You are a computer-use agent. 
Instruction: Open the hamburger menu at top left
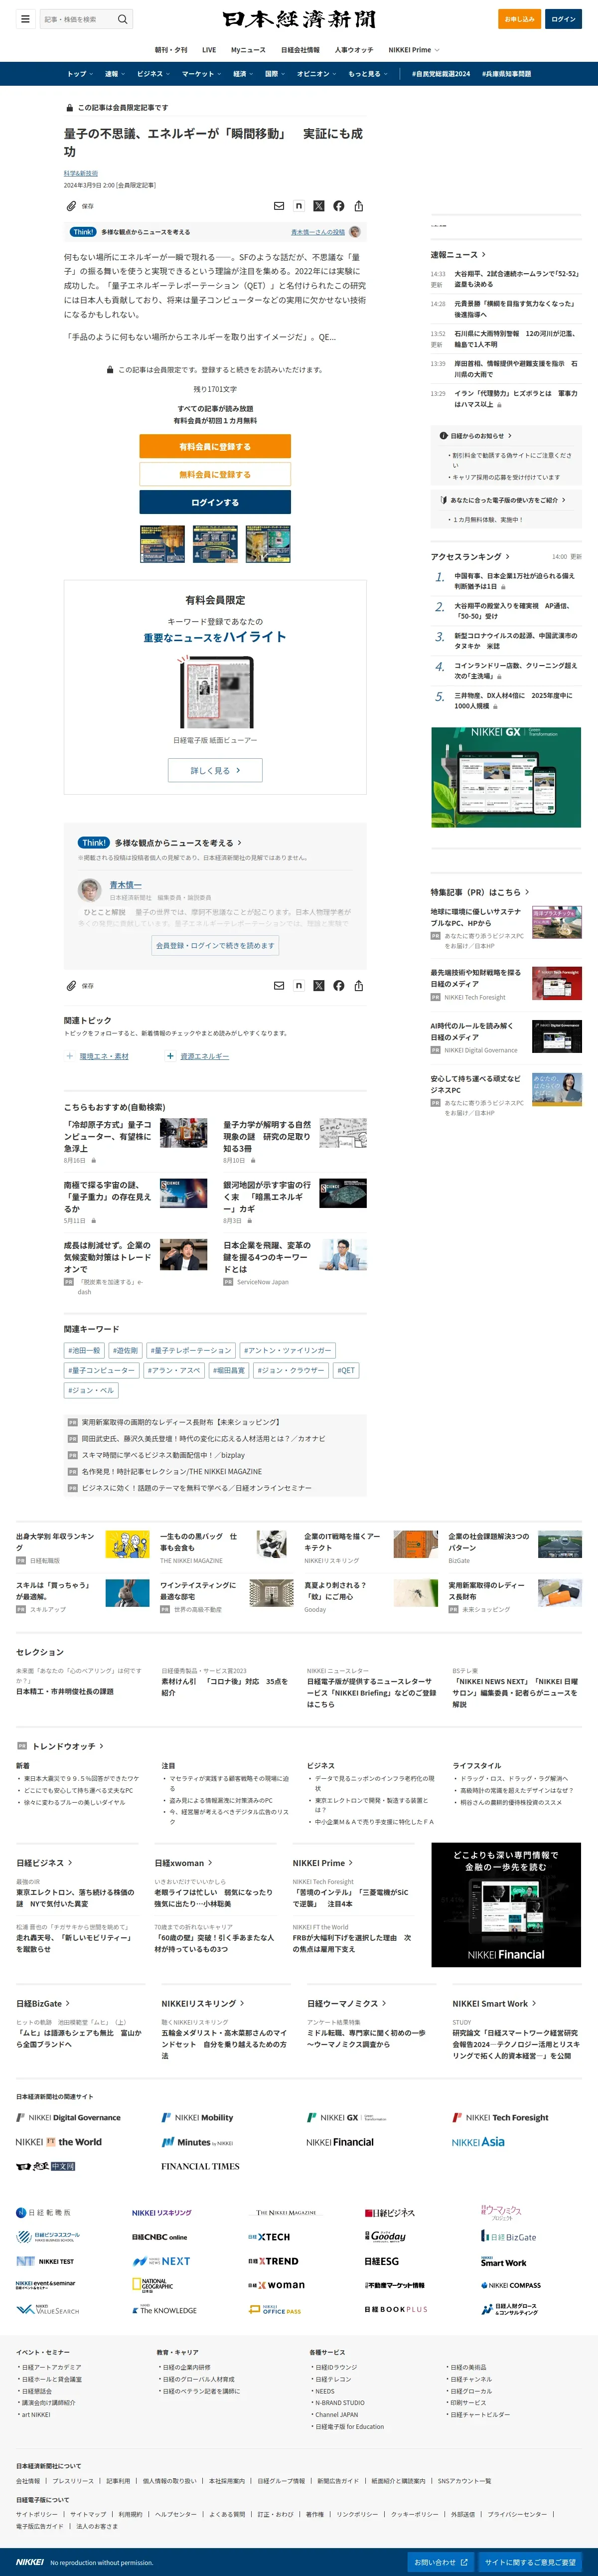[x=25, y=19]
